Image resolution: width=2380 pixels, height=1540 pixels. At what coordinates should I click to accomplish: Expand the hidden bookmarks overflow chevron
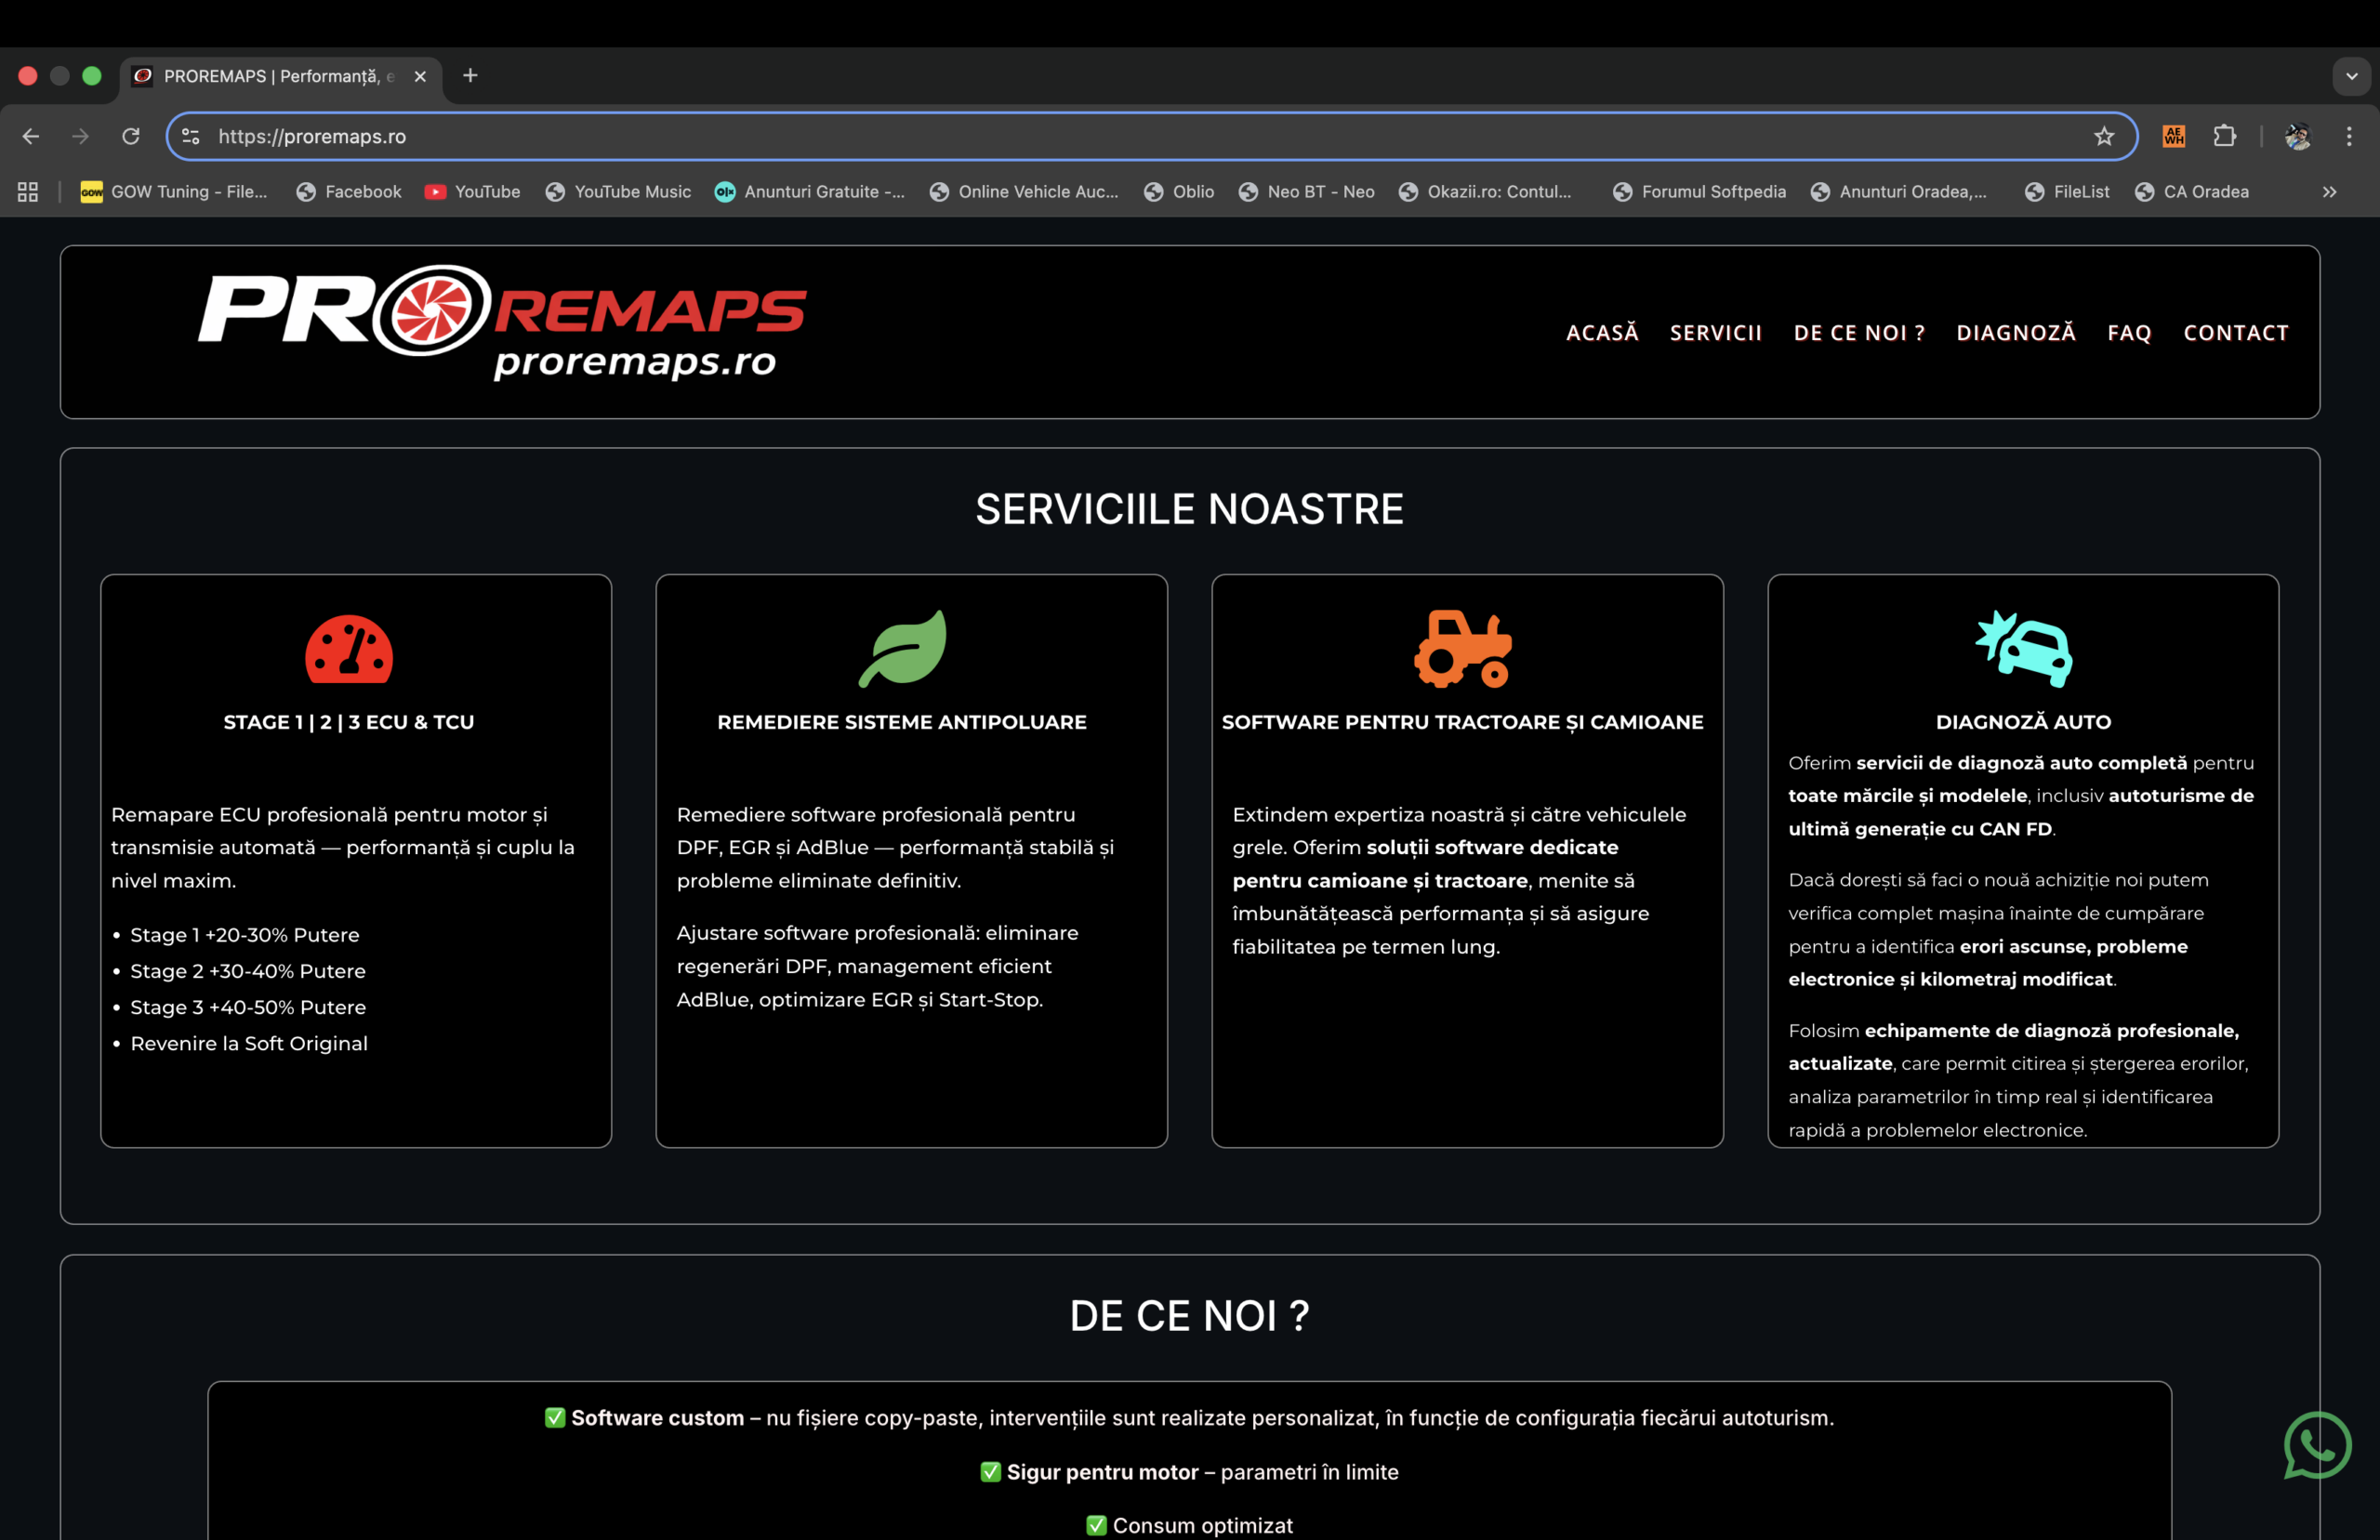[2329, 192]
